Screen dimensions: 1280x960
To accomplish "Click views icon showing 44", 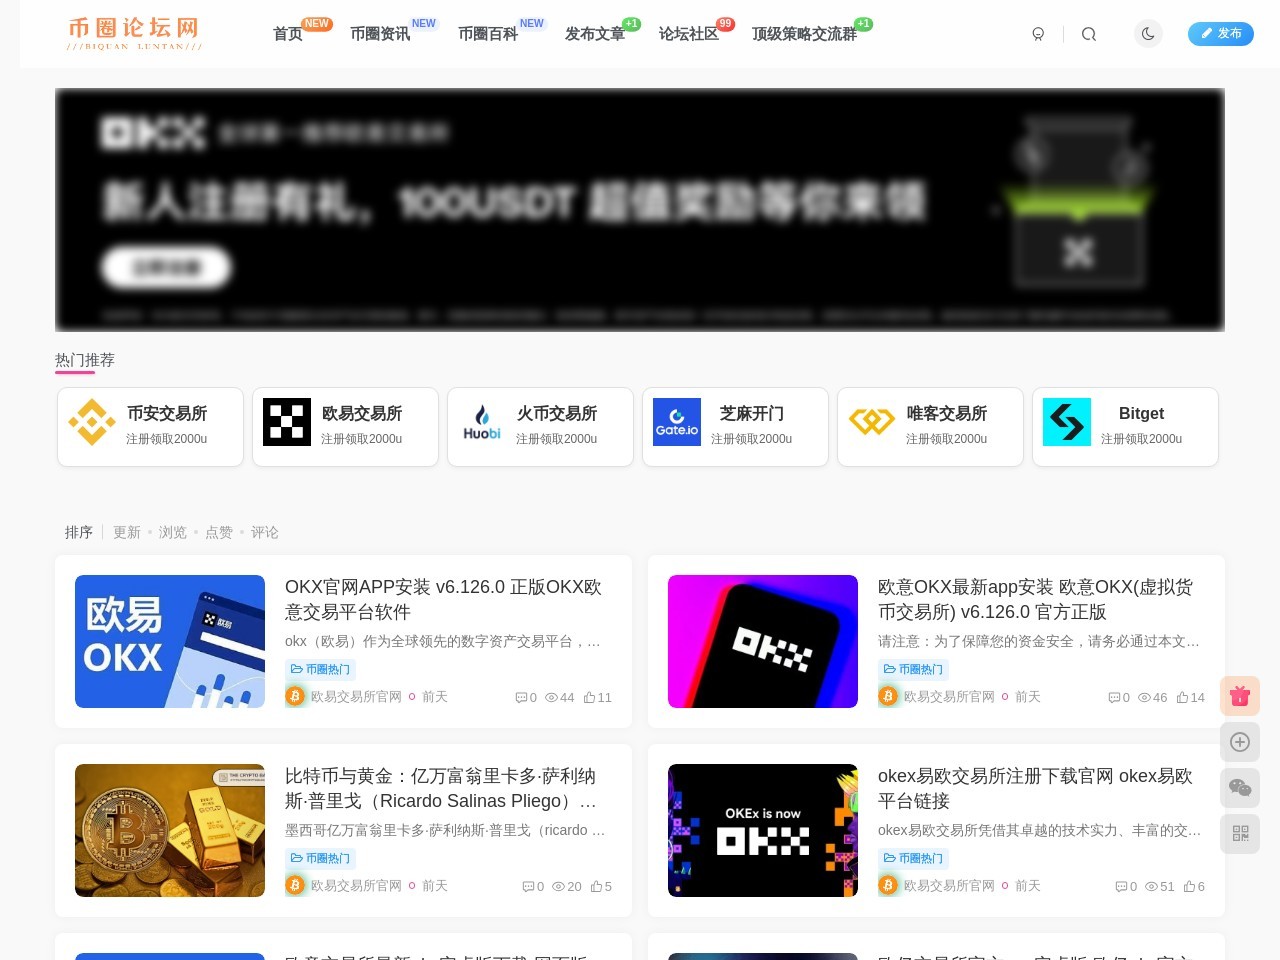I will [551, 697].
